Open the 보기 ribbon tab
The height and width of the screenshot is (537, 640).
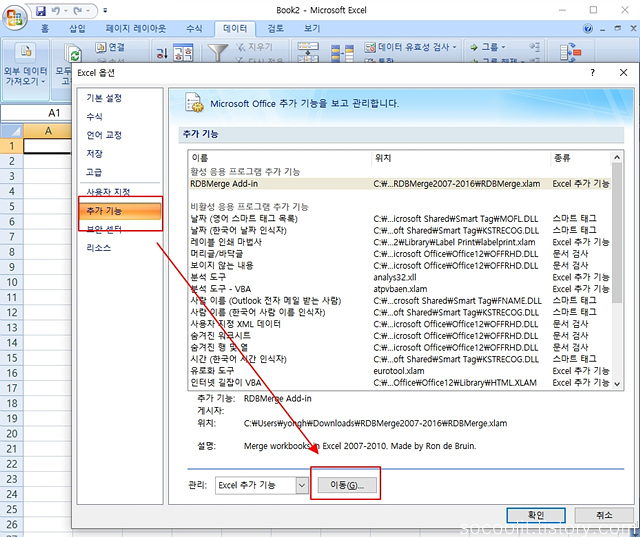[312, 29]
